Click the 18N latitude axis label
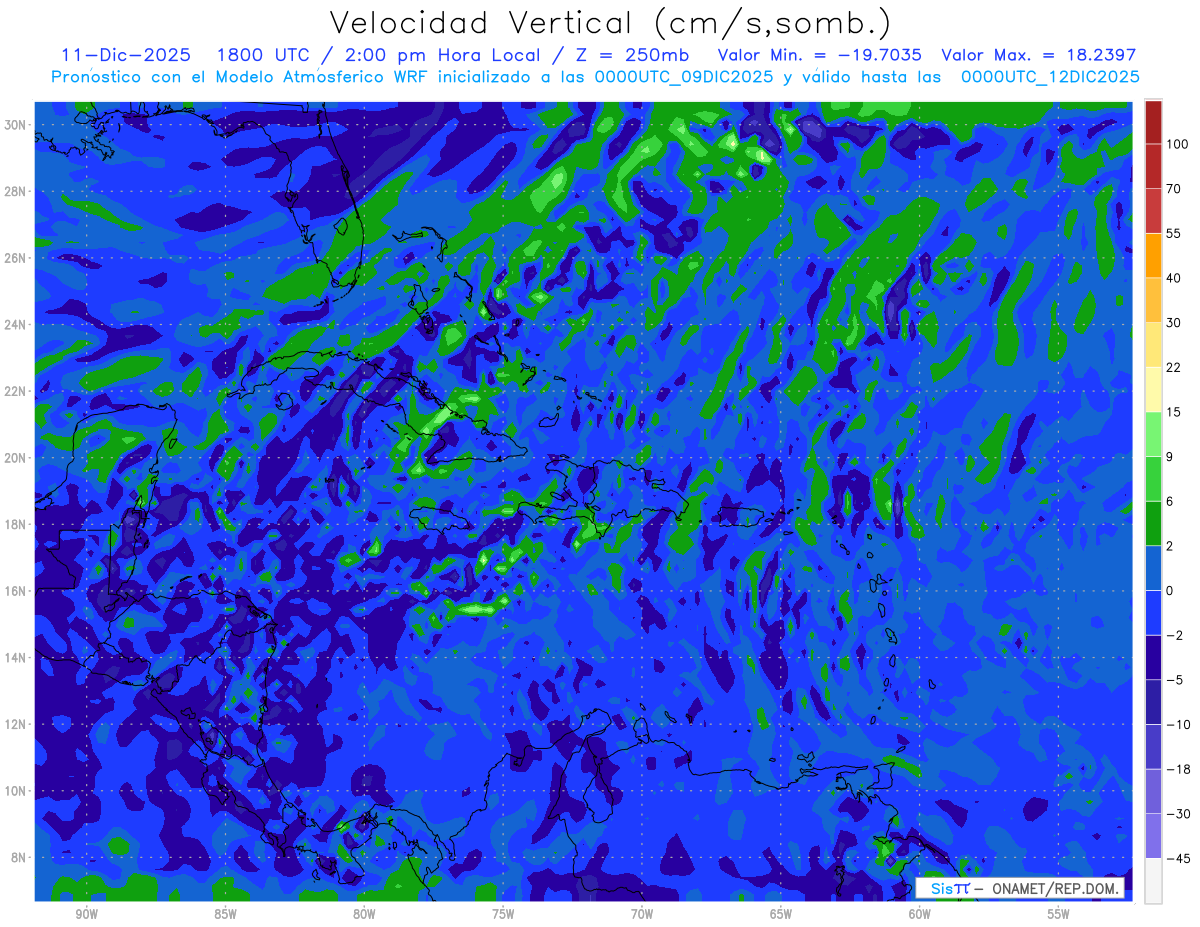Image resolution: width=1200 pixels, height=927 pixels. 17,524
